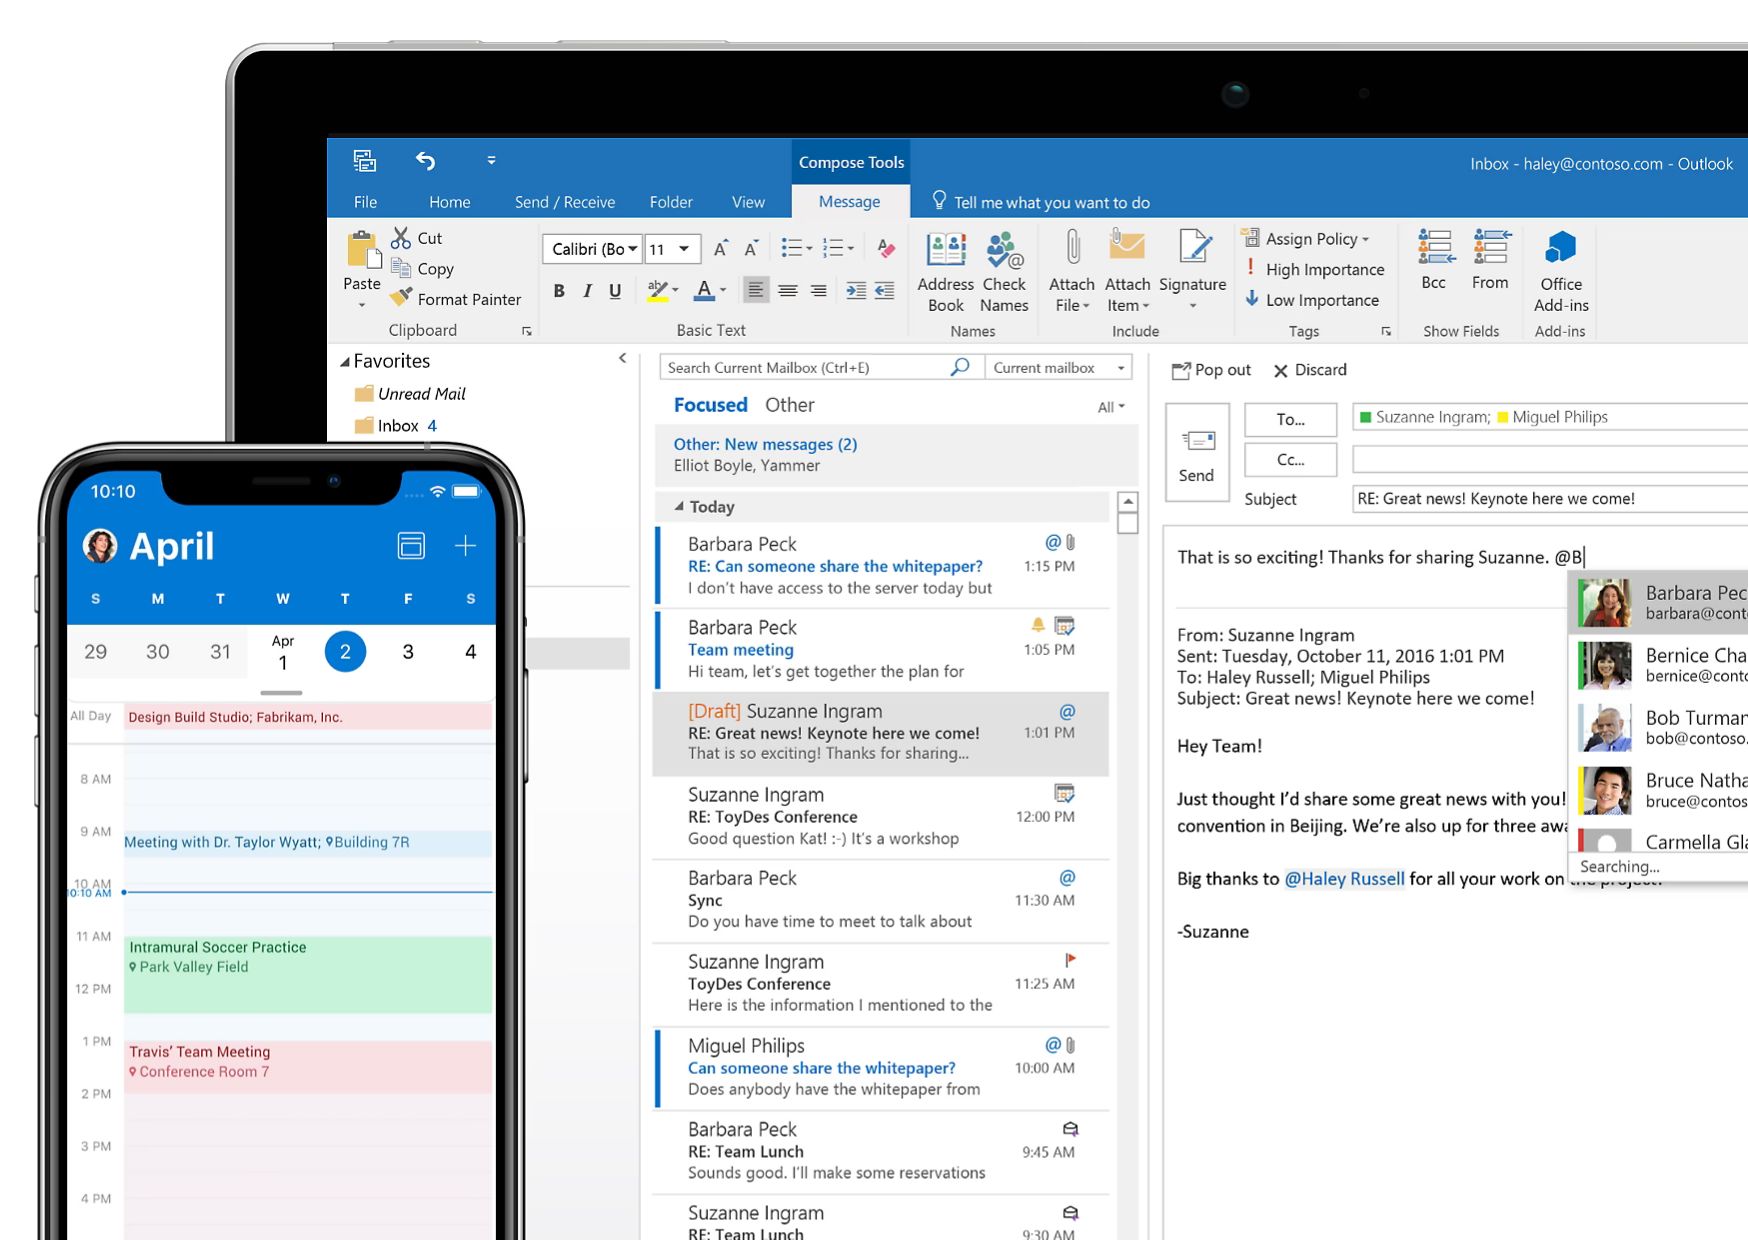
Task: Click the Cc... button
Action: [x=1290, y=459]
